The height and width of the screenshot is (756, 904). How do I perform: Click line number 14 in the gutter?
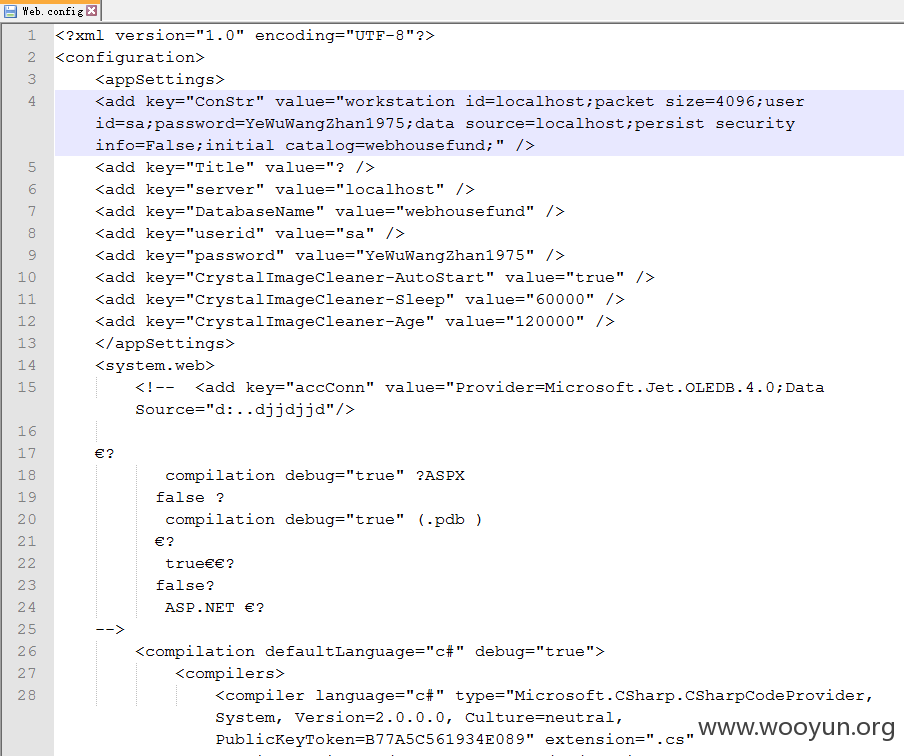(x=27, y=366)
